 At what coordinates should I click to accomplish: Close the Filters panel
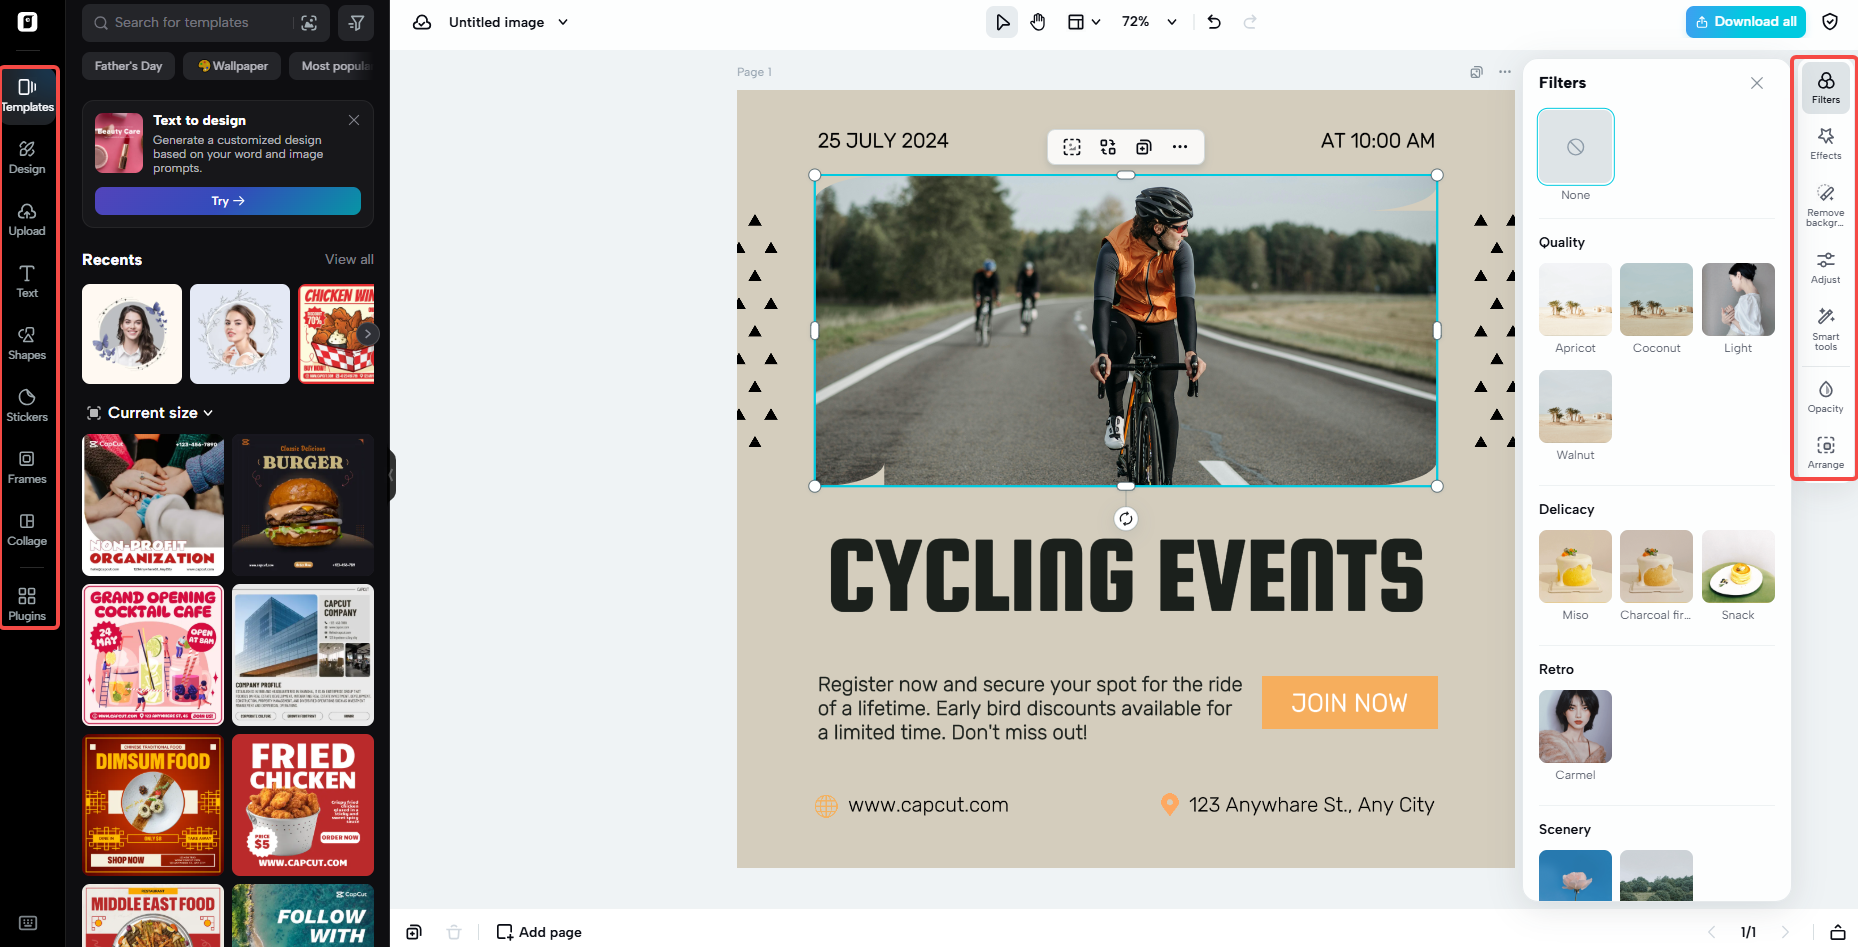(1757, 83)
